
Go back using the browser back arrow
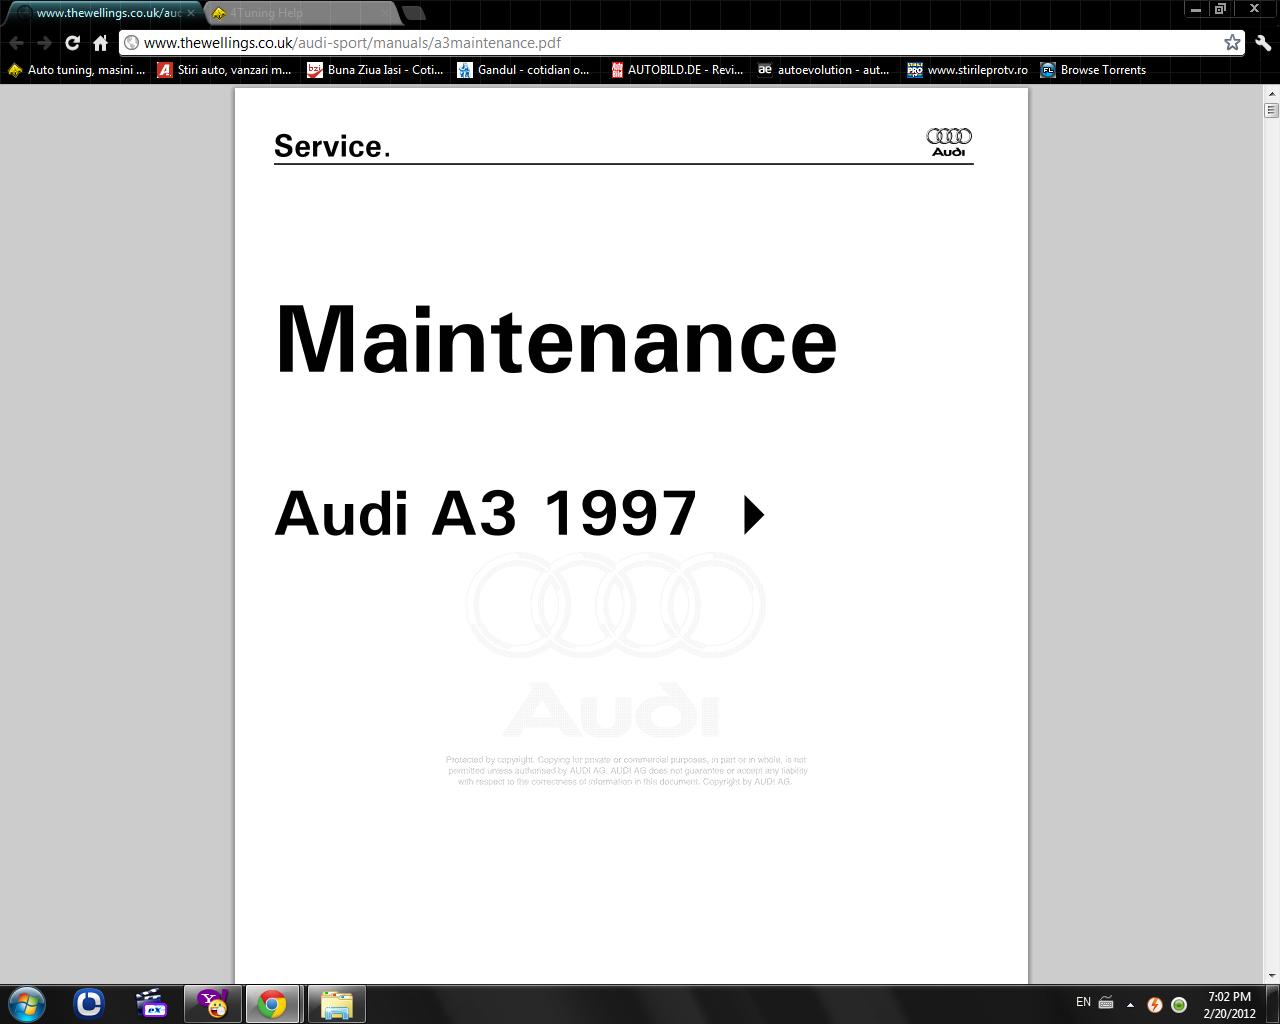coord(16,43)
